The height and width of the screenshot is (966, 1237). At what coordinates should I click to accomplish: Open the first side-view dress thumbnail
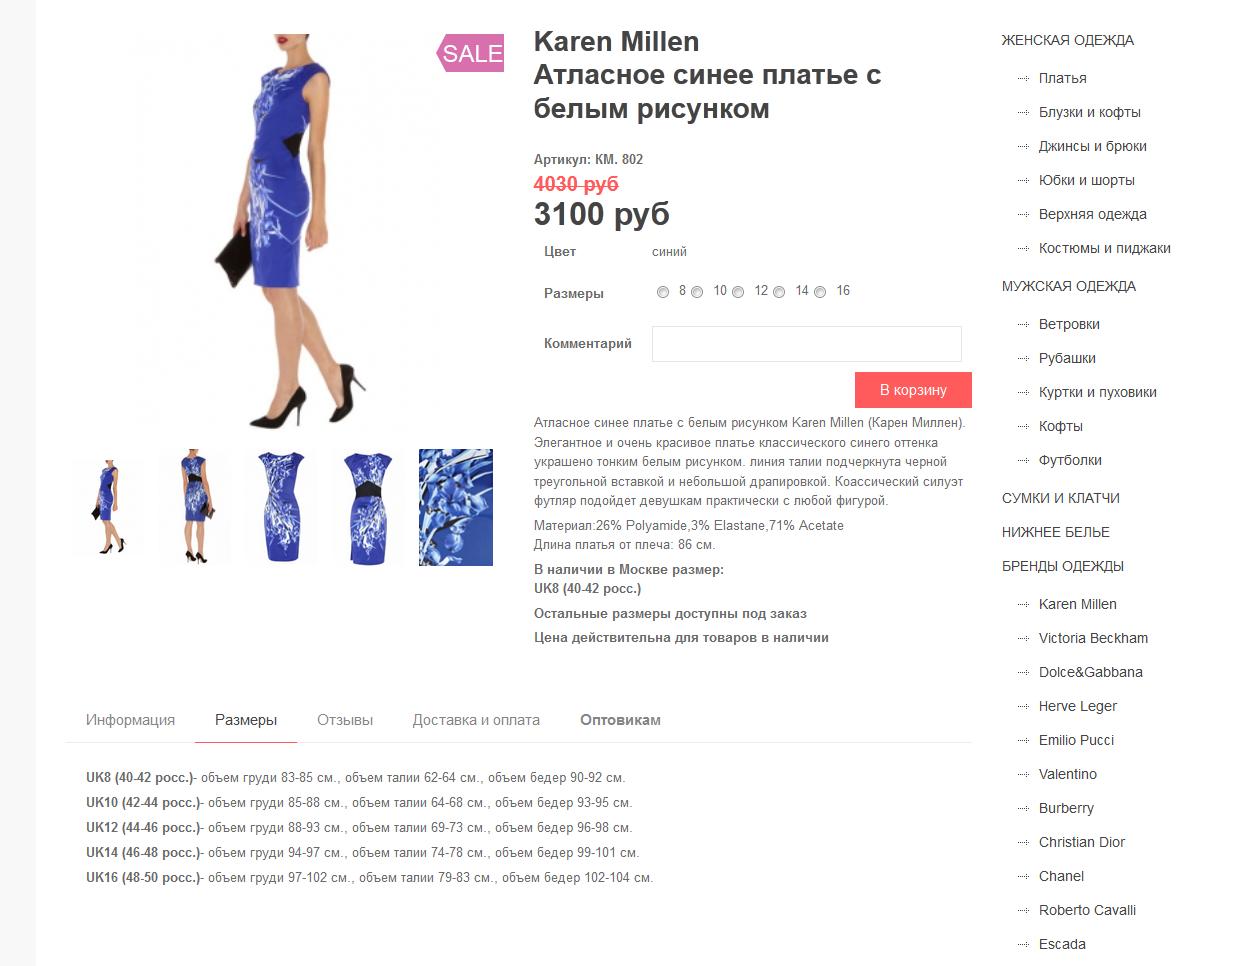coord(109,507)
